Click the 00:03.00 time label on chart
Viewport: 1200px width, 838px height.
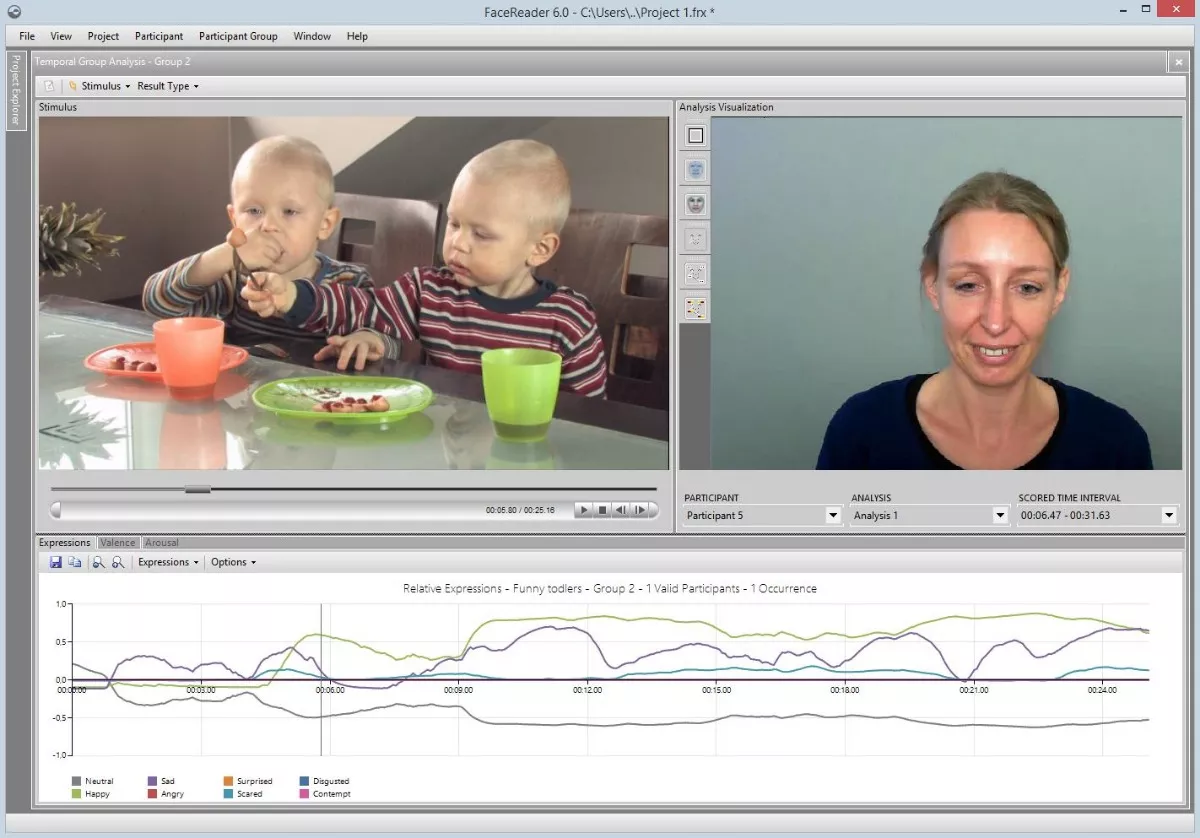click(x=201, y=690)
